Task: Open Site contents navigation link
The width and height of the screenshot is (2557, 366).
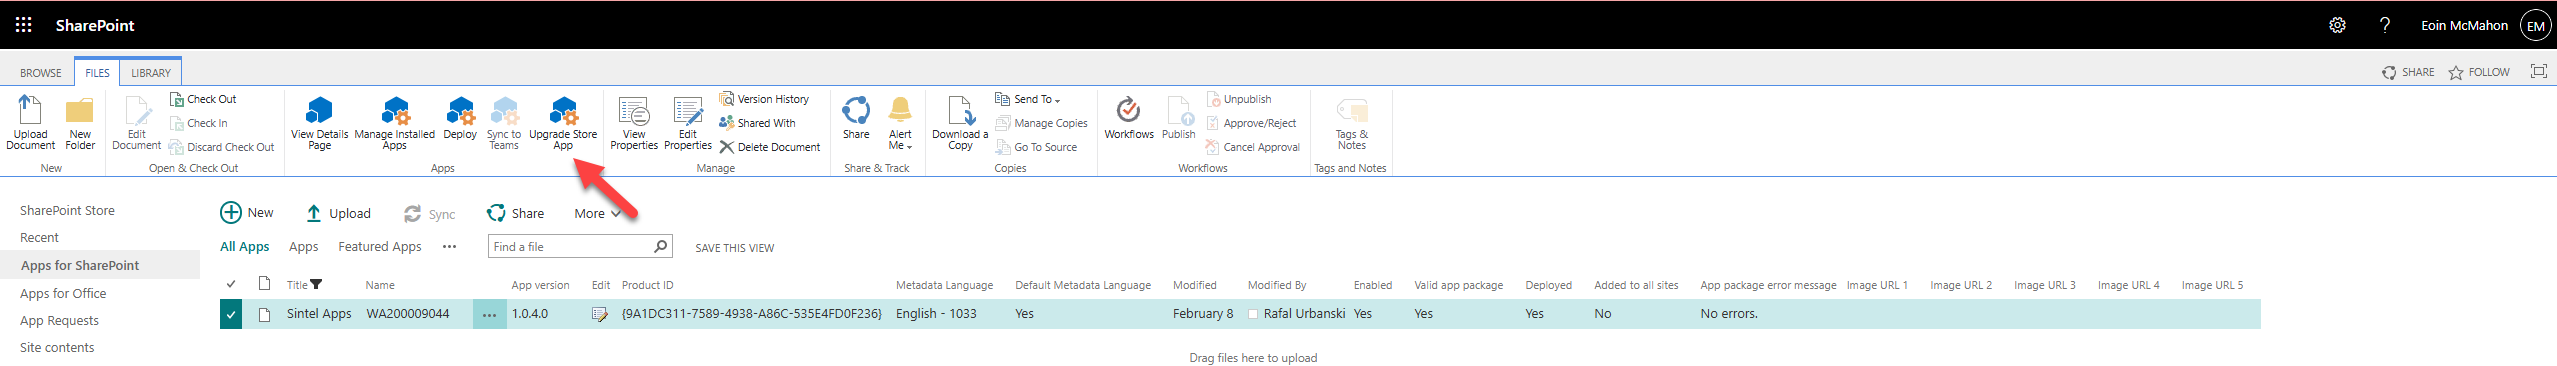Action: click(x=57, y=347)
